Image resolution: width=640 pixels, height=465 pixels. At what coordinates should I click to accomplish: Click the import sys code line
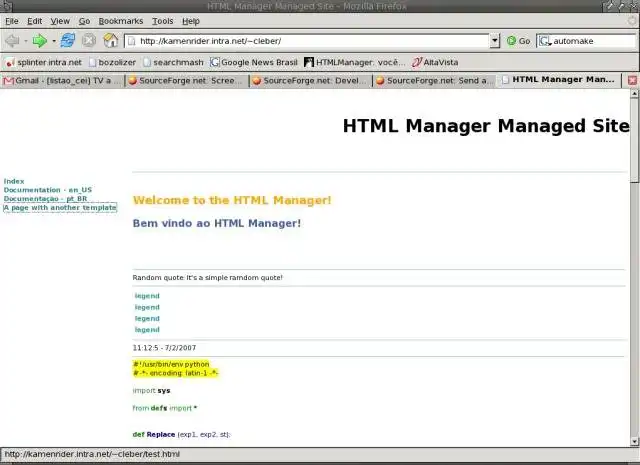(151, 391)
